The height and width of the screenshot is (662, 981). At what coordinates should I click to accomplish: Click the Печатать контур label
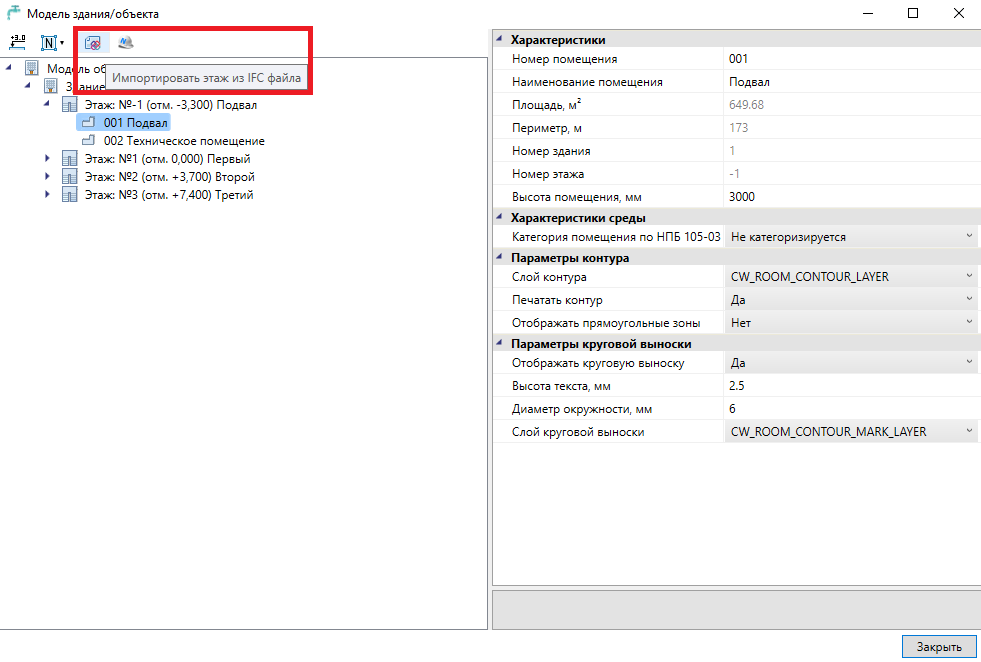click(557, 300)
